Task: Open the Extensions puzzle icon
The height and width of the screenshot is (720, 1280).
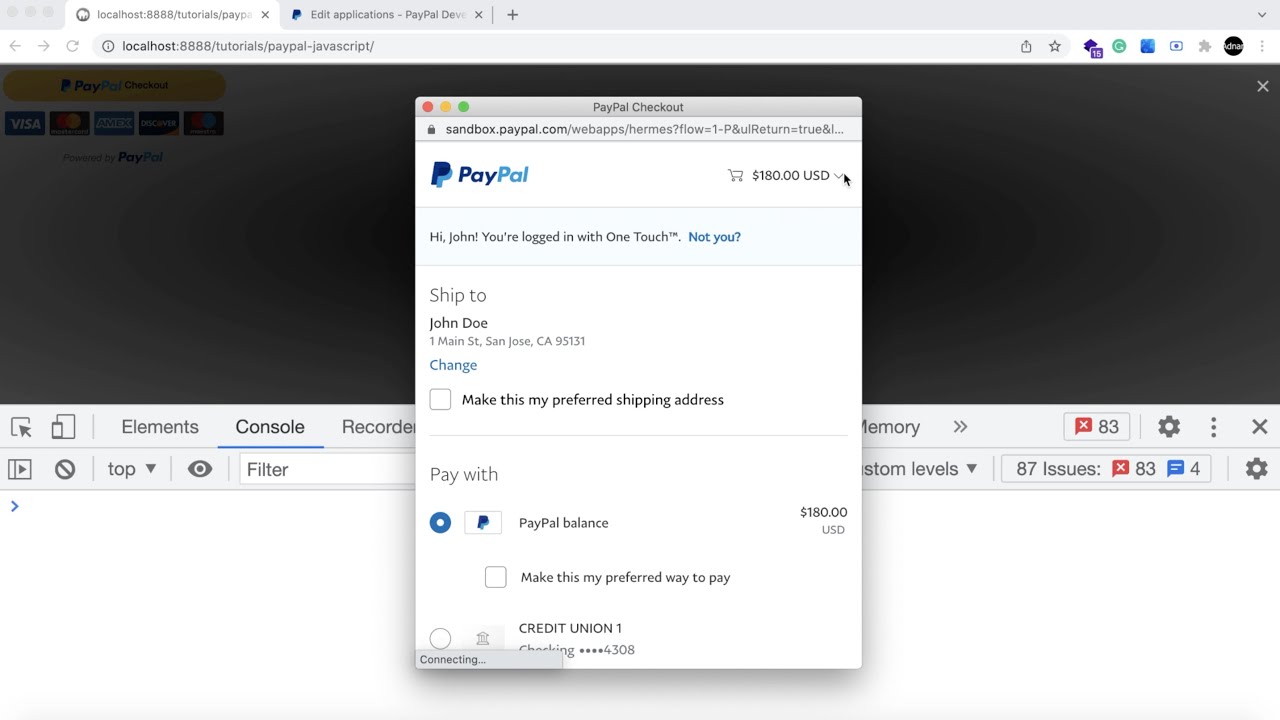Action: click(1205, 46)
